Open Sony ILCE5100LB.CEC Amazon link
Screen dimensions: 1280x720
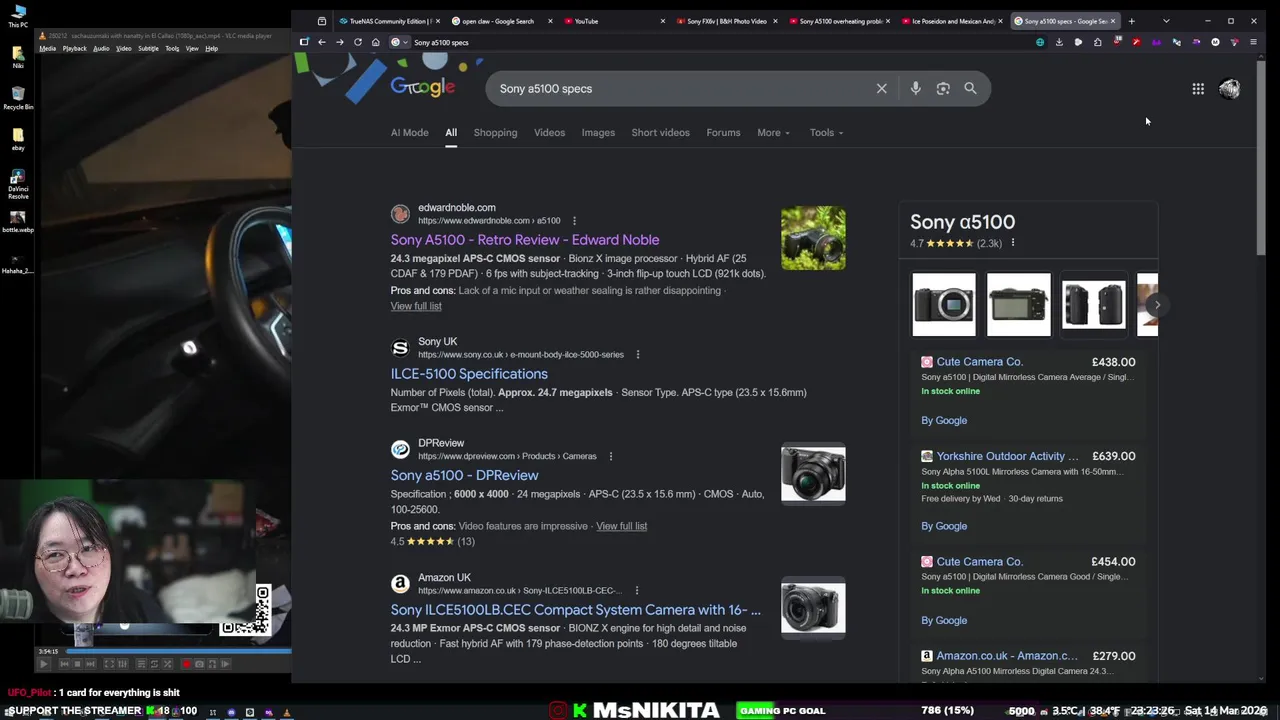pos(575,610)
